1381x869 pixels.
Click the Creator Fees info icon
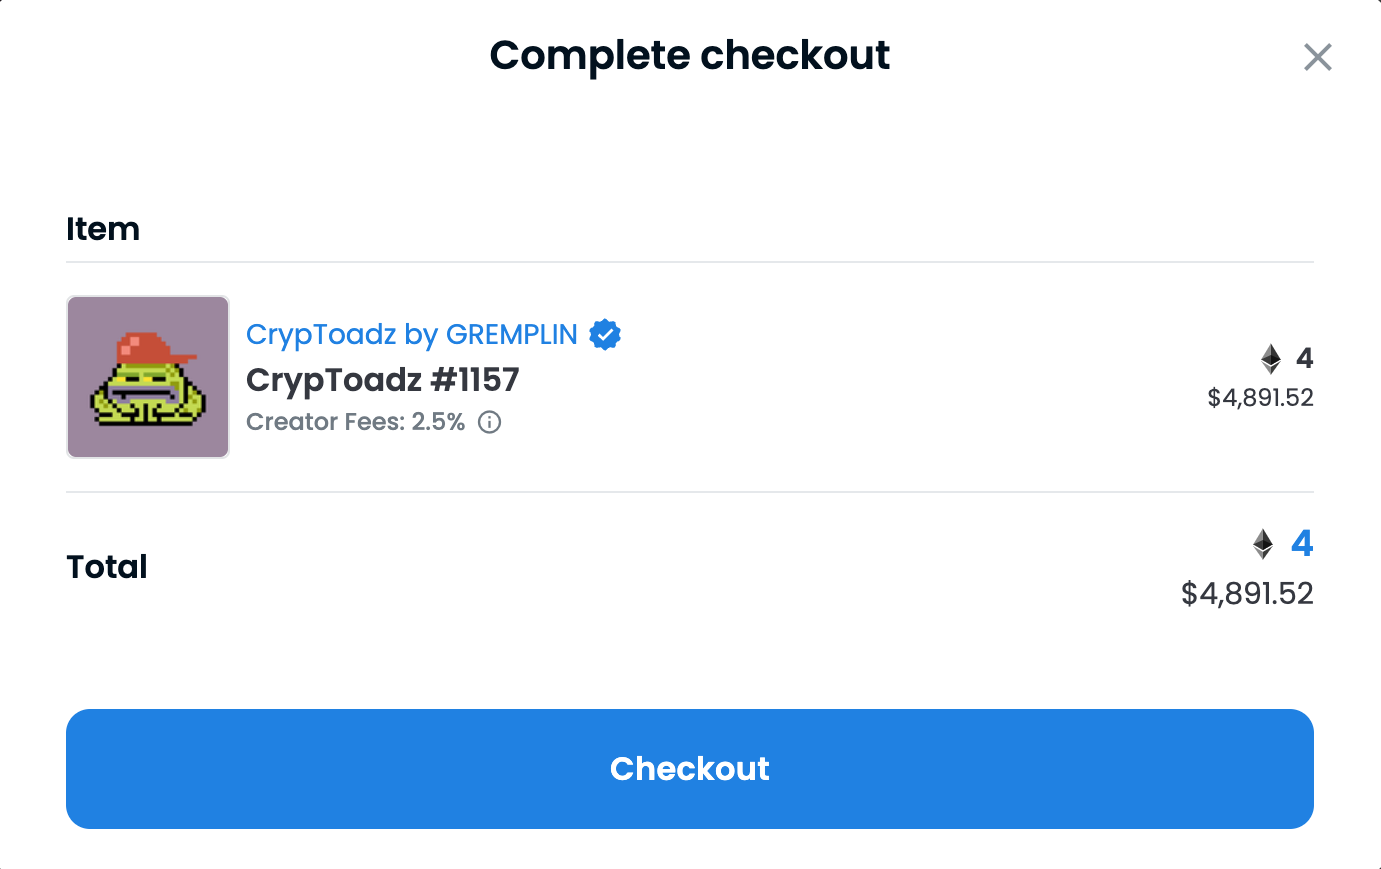tap(489, 422)
